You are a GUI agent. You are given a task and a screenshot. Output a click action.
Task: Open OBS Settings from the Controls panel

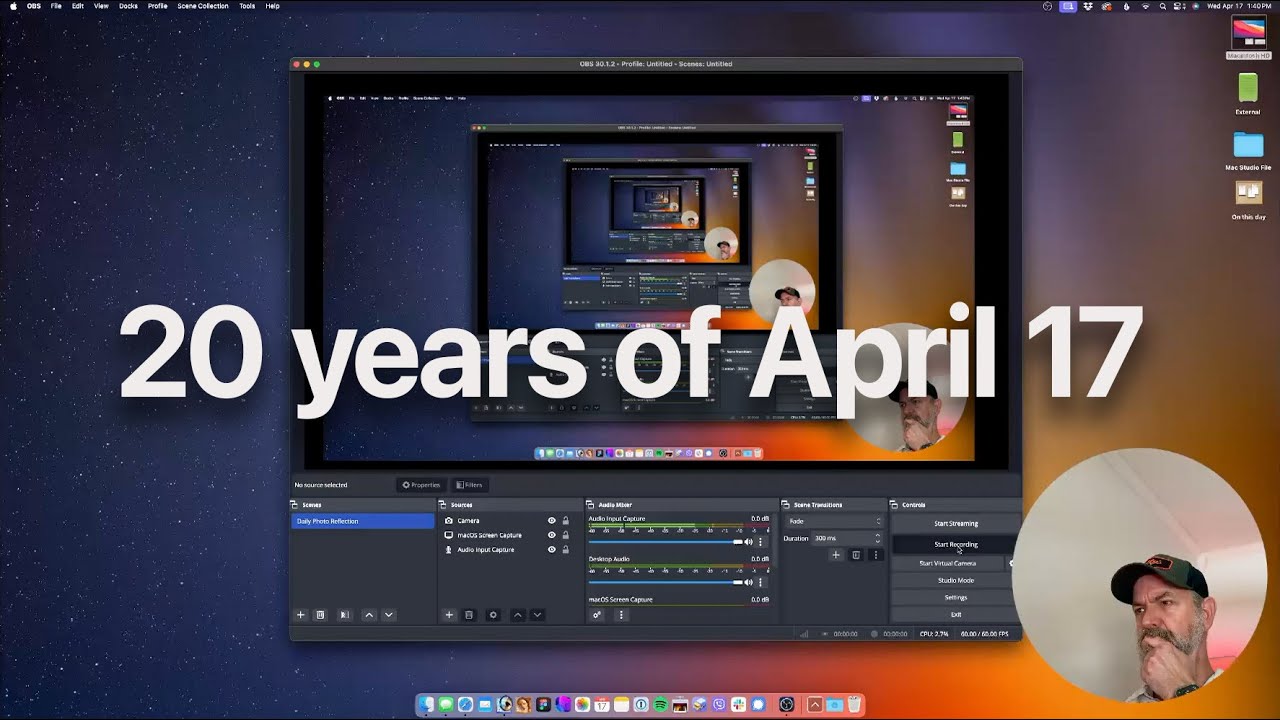pyautogui.click(x=956, y=597)
